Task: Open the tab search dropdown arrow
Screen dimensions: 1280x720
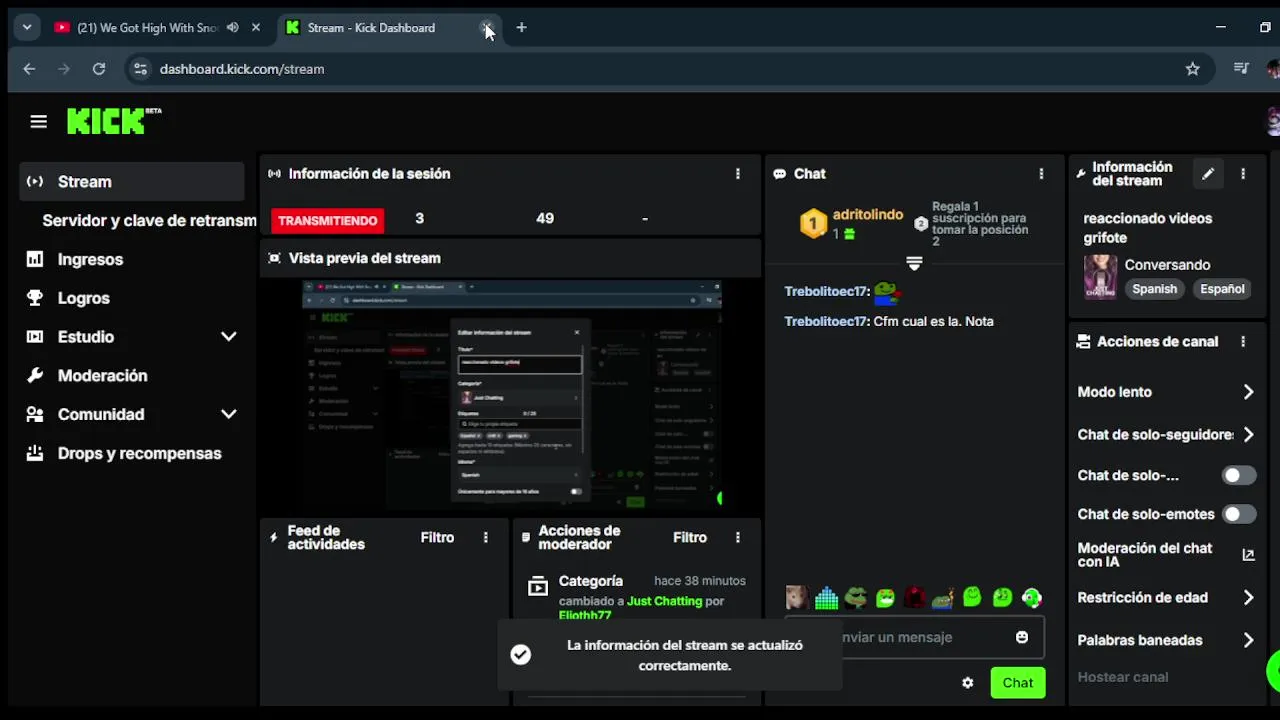Action: click(x=27, y=28)
